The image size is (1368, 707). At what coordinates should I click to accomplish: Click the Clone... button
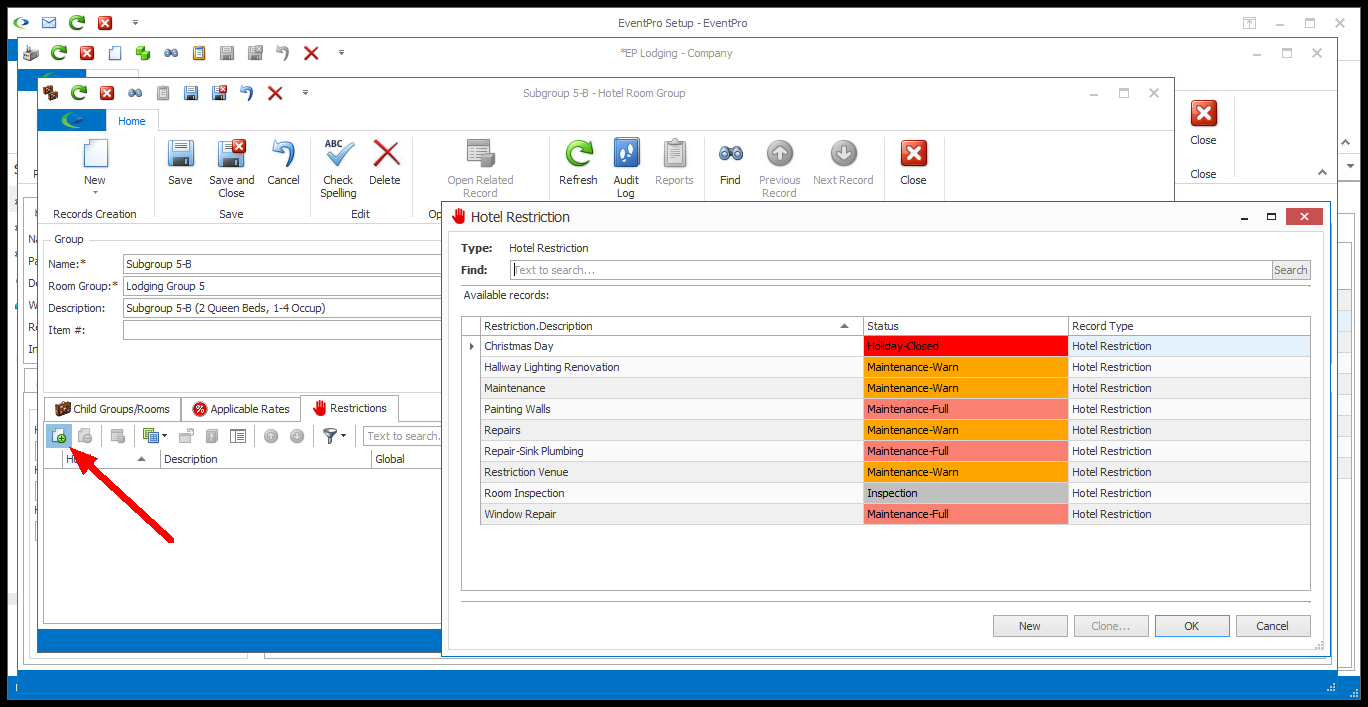coord(1111,626)
